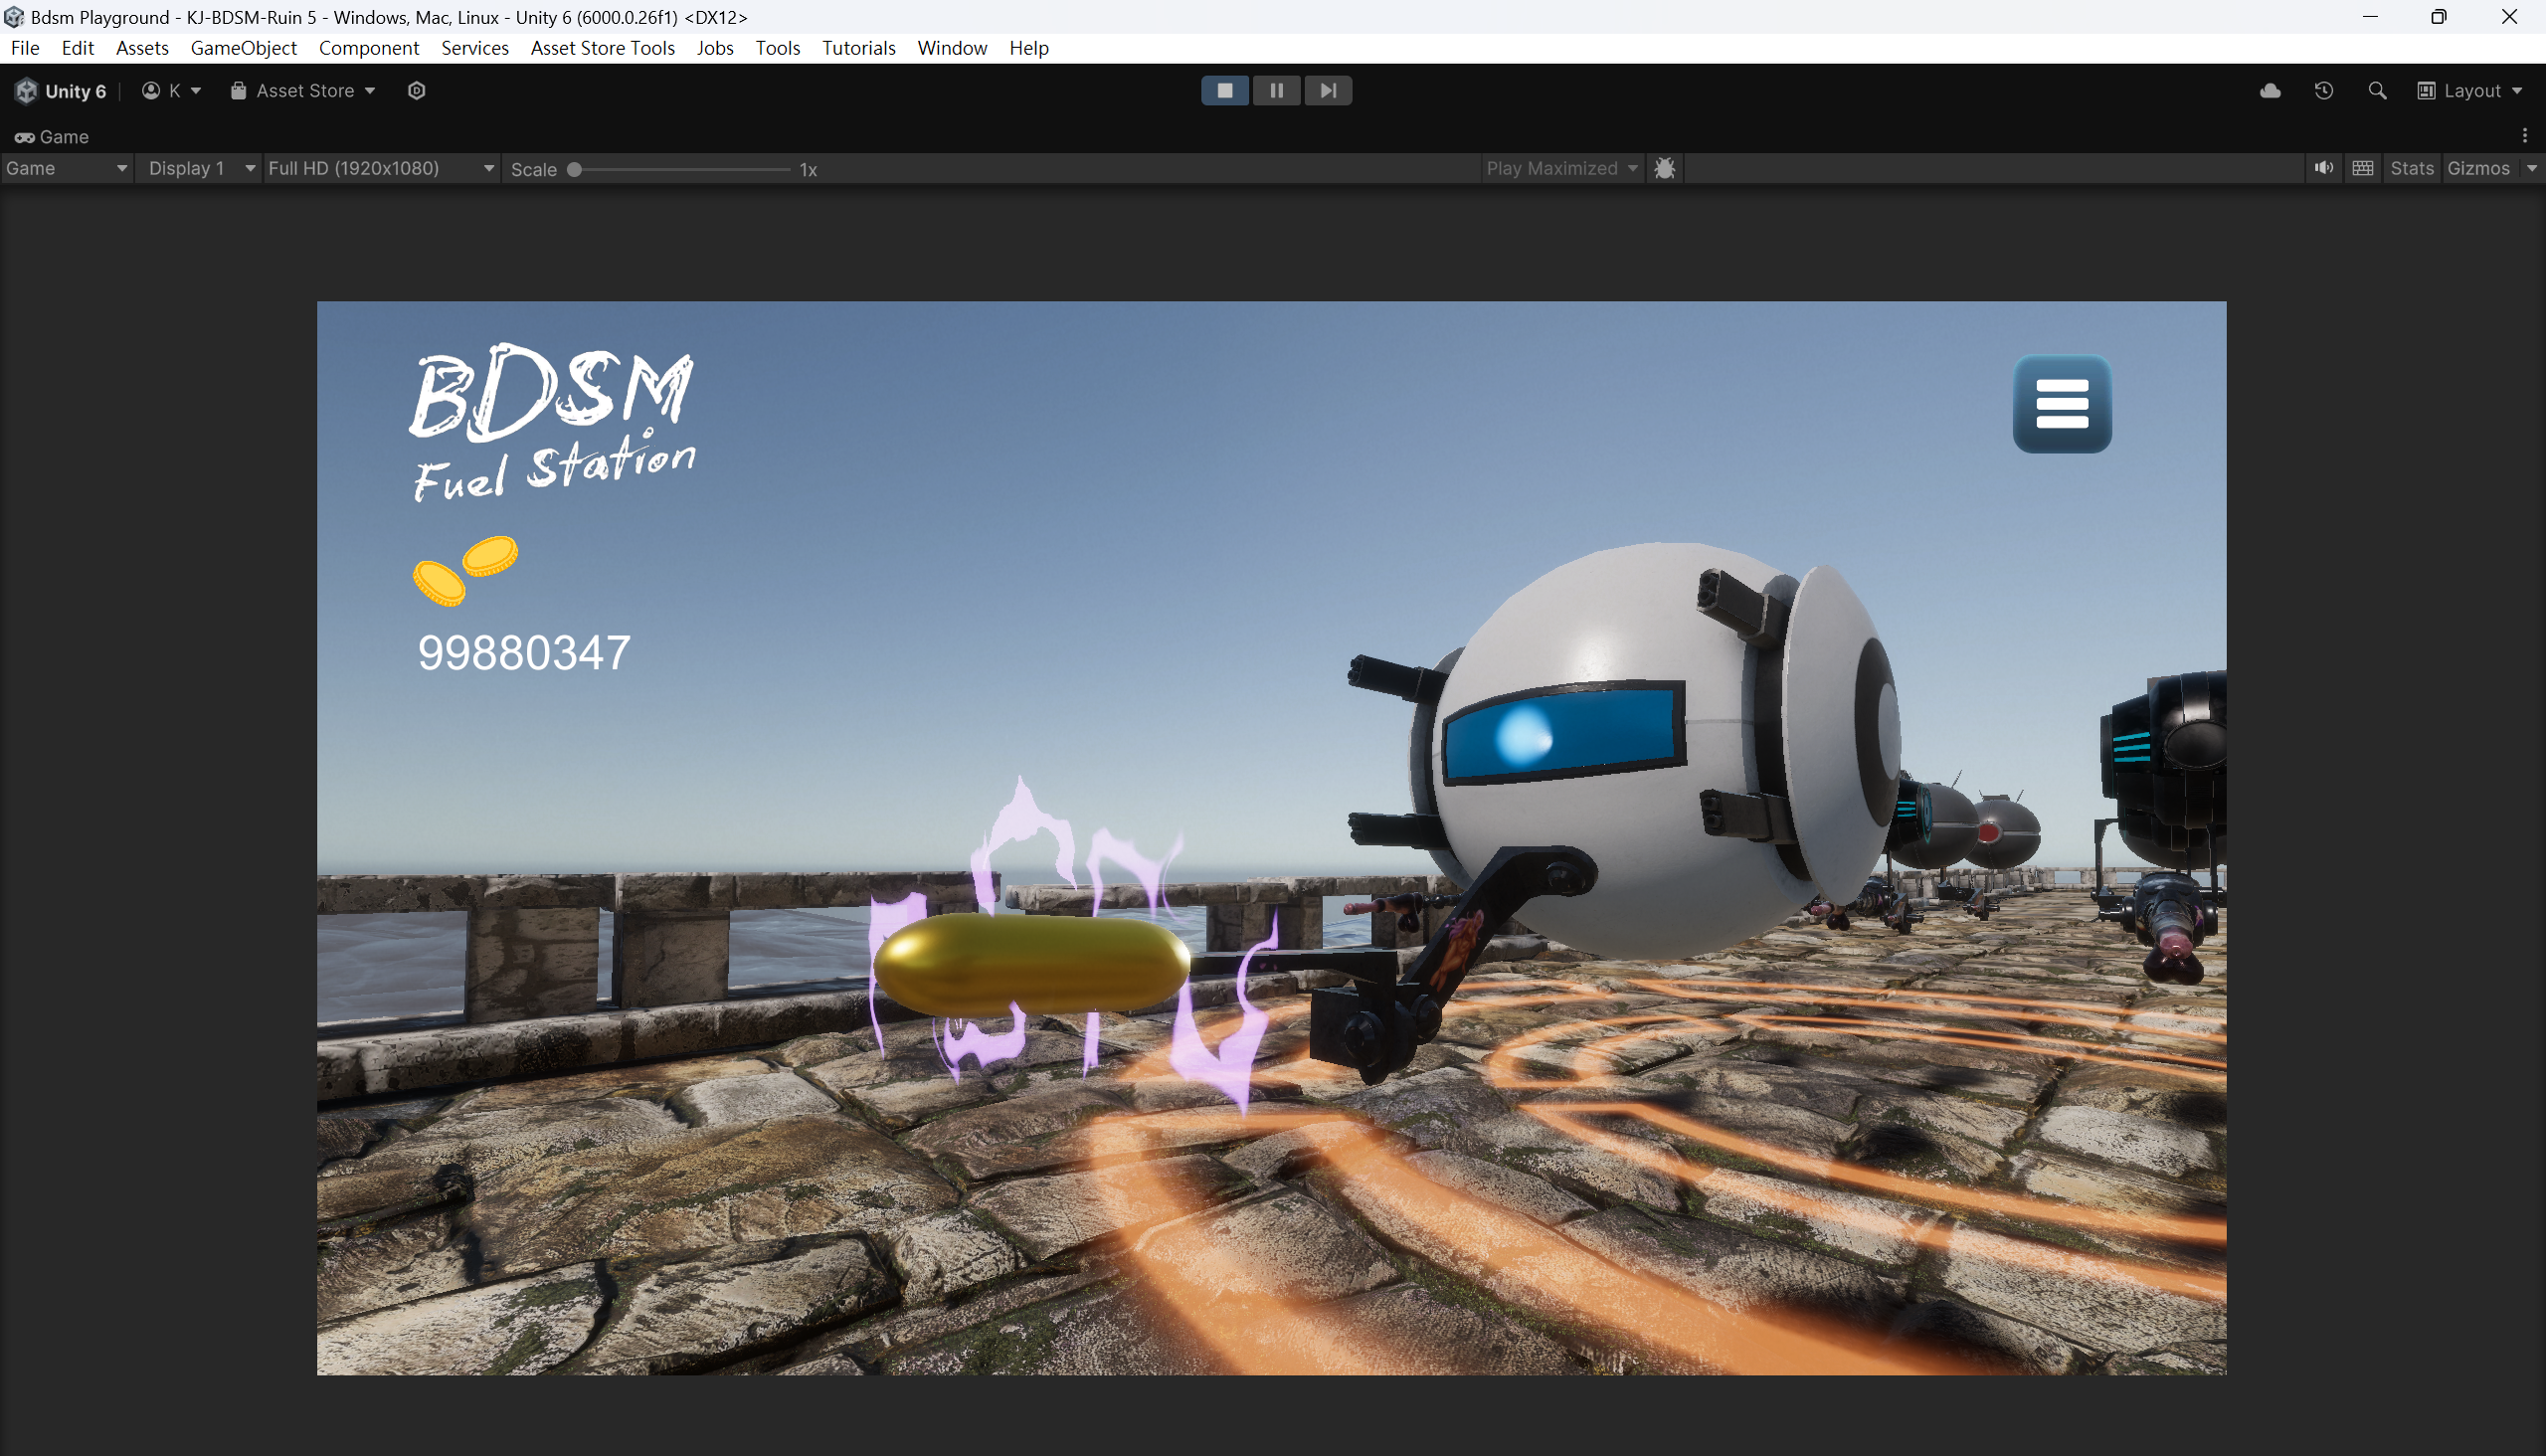Toggle the shortcuts keyboard icon

[x=2362, y=169]
